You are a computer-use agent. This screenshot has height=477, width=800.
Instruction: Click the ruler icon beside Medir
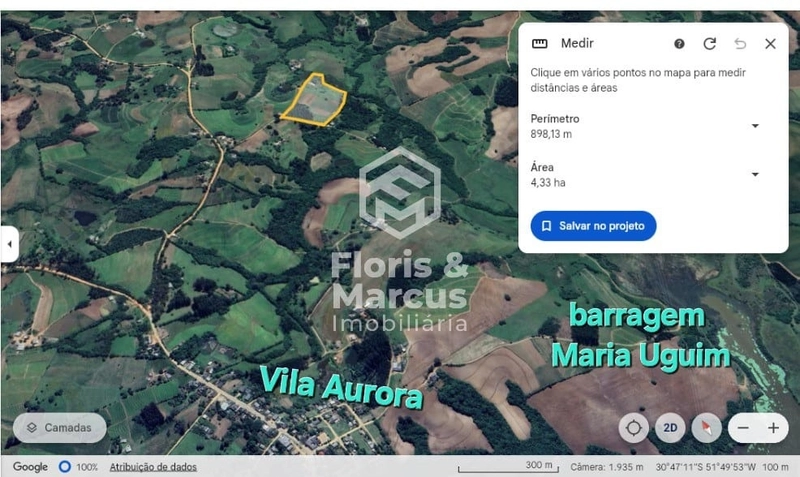pos(539,43)
